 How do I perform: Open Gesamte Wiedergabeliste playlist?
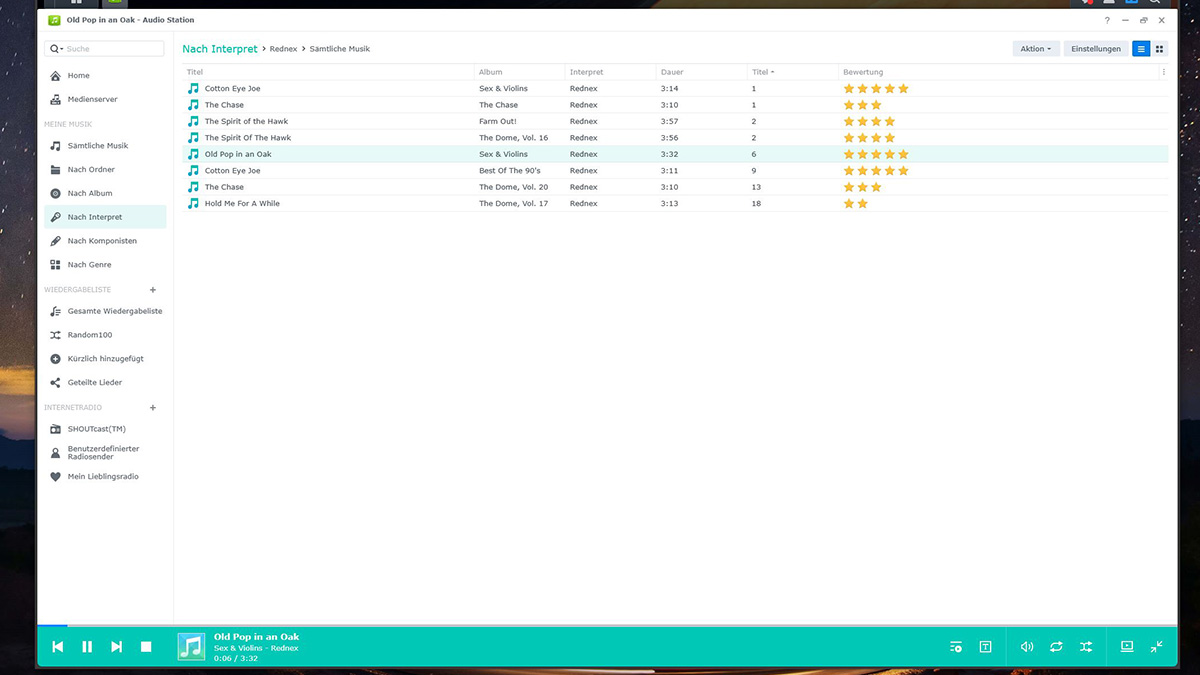click(104, 311)
